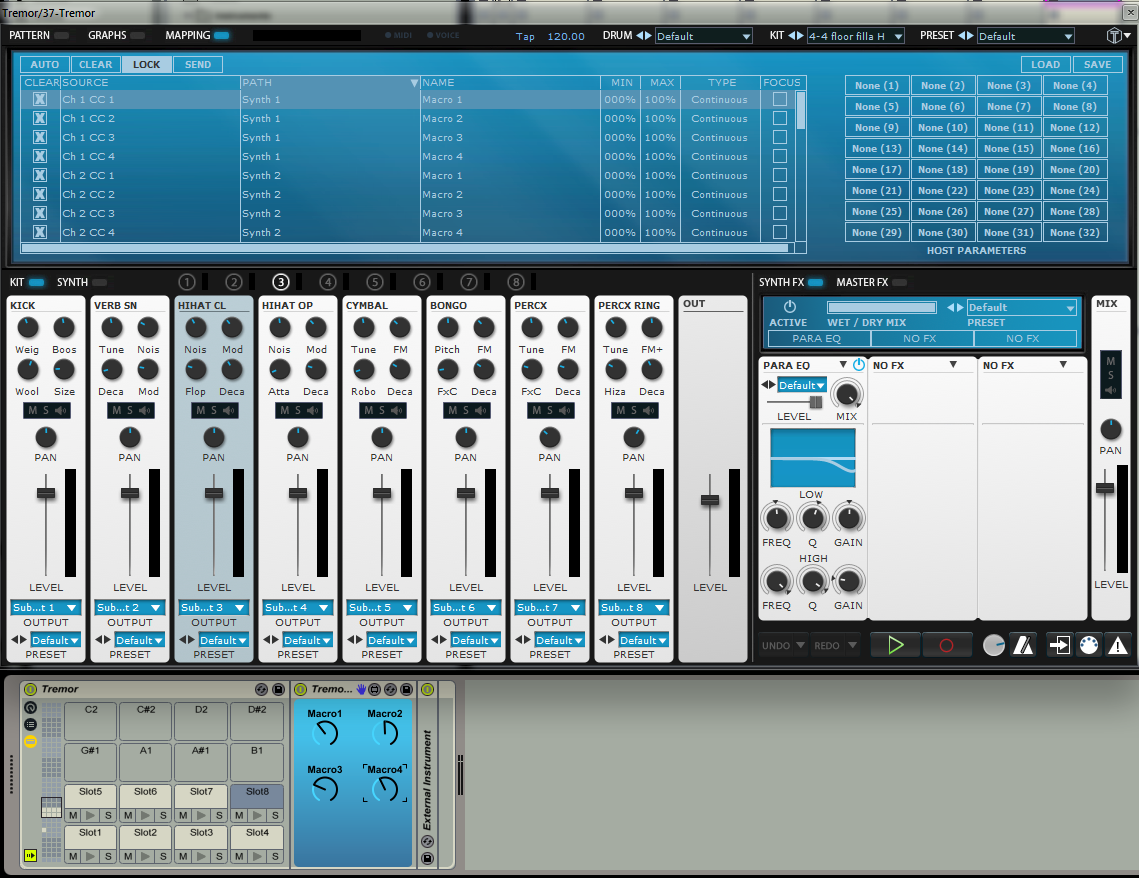
Task: Click the Tremor drum rack save icon
Action: (x=277, y=690)
